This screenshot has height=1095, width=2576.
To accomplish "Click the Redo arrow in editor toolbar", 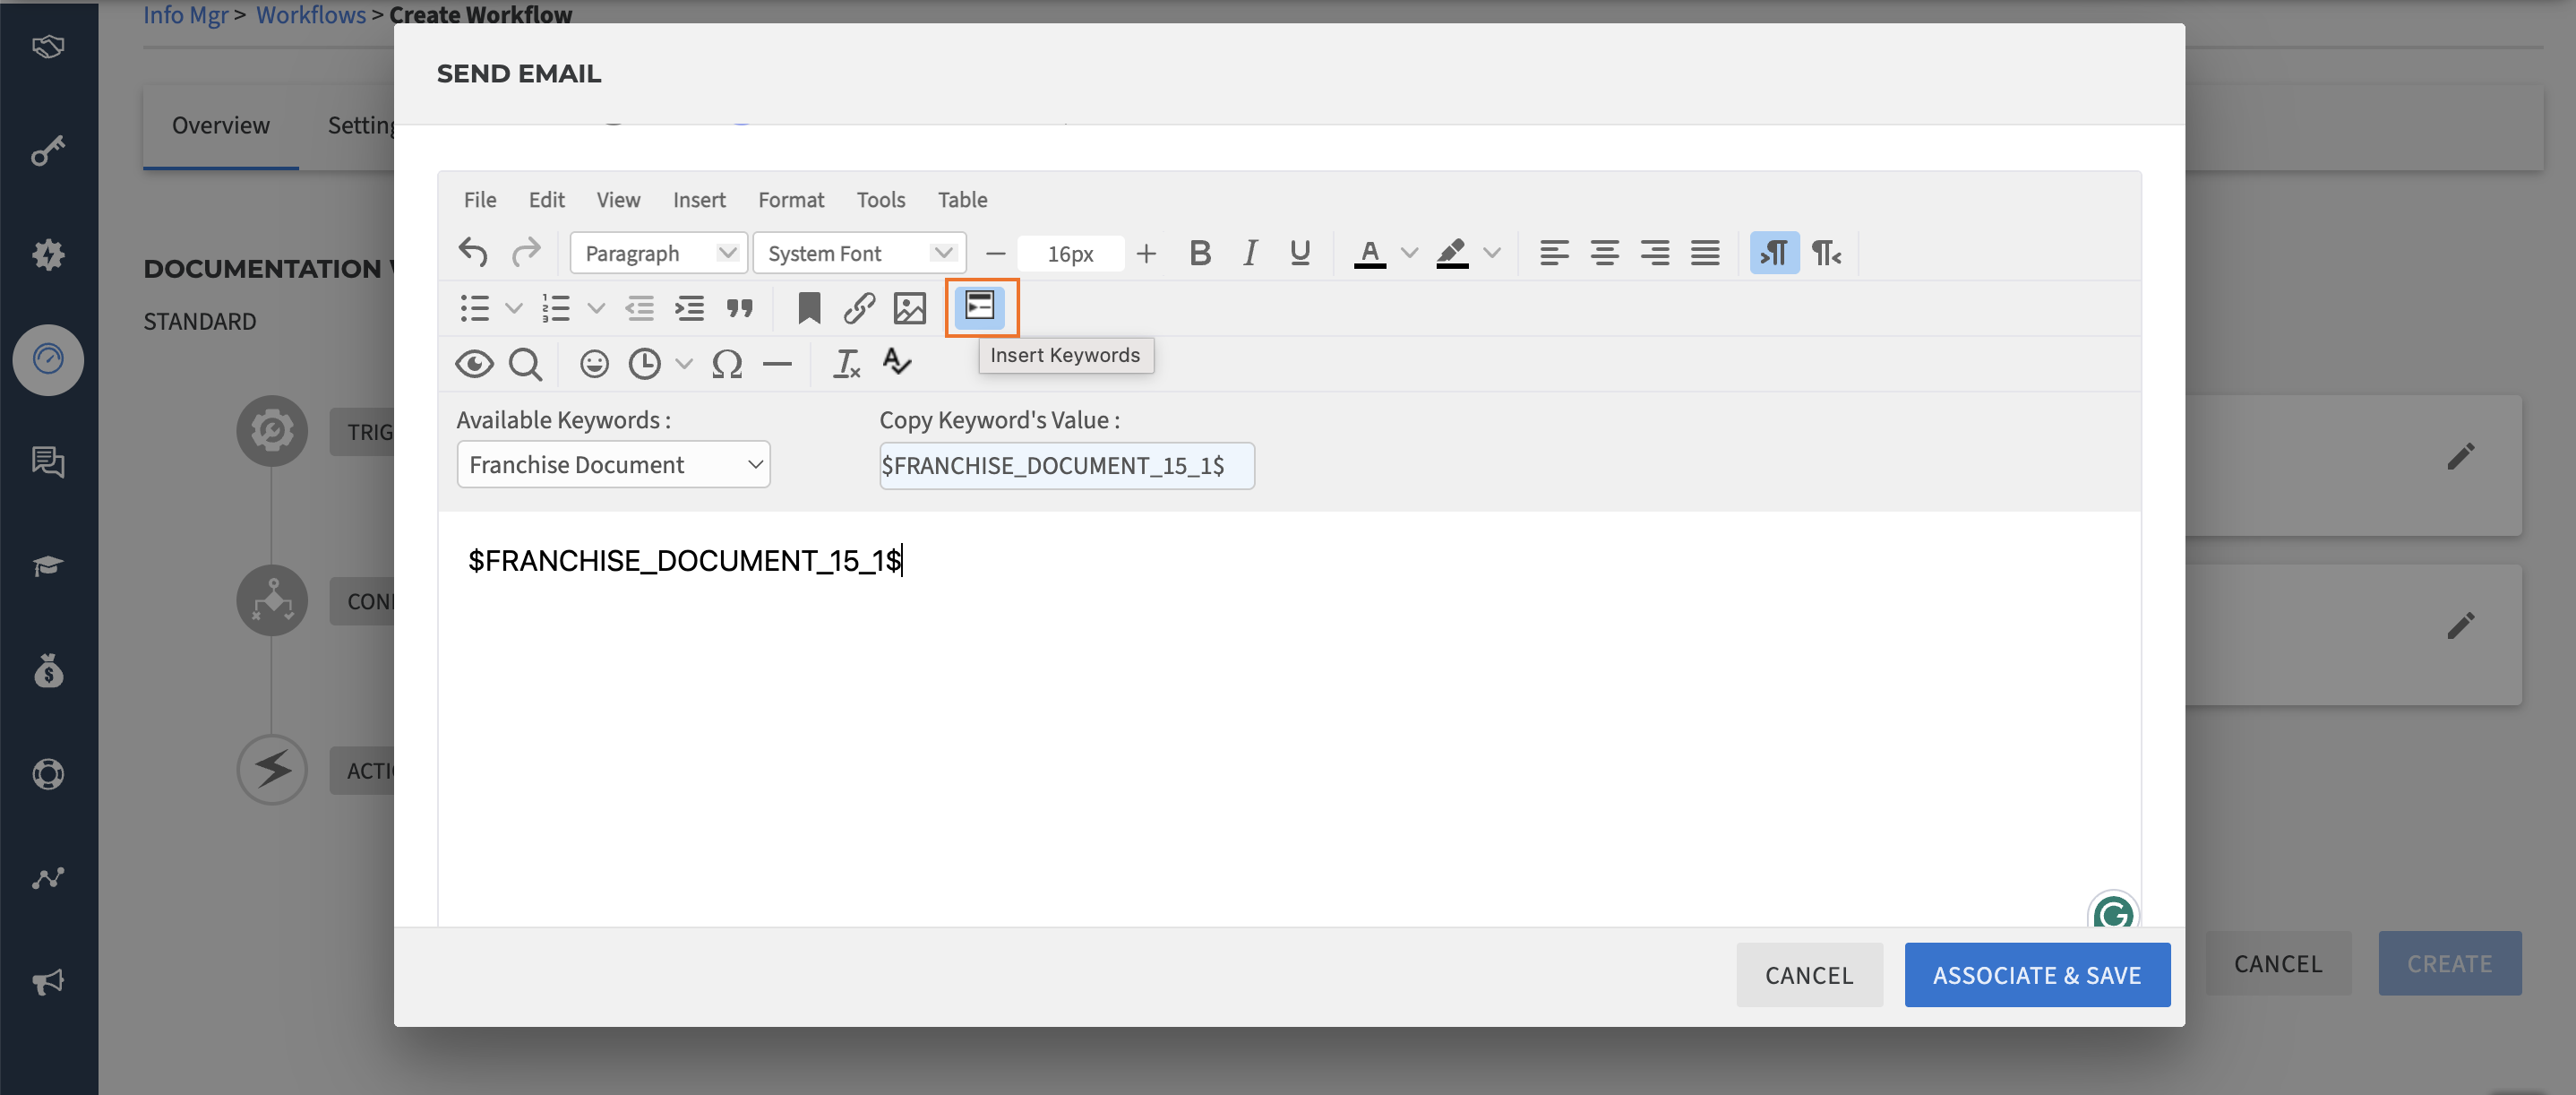I will pos(526,253).
